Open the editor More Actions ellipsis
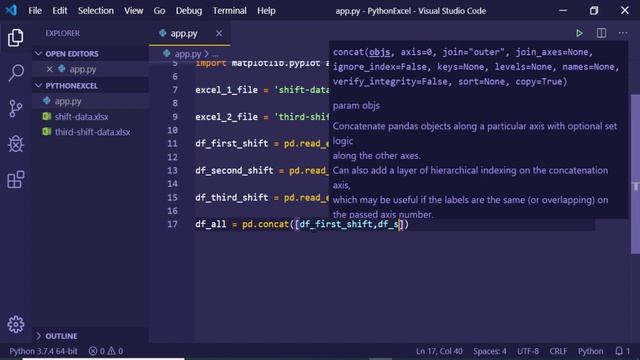640x360 pixels. coord(623,33)
